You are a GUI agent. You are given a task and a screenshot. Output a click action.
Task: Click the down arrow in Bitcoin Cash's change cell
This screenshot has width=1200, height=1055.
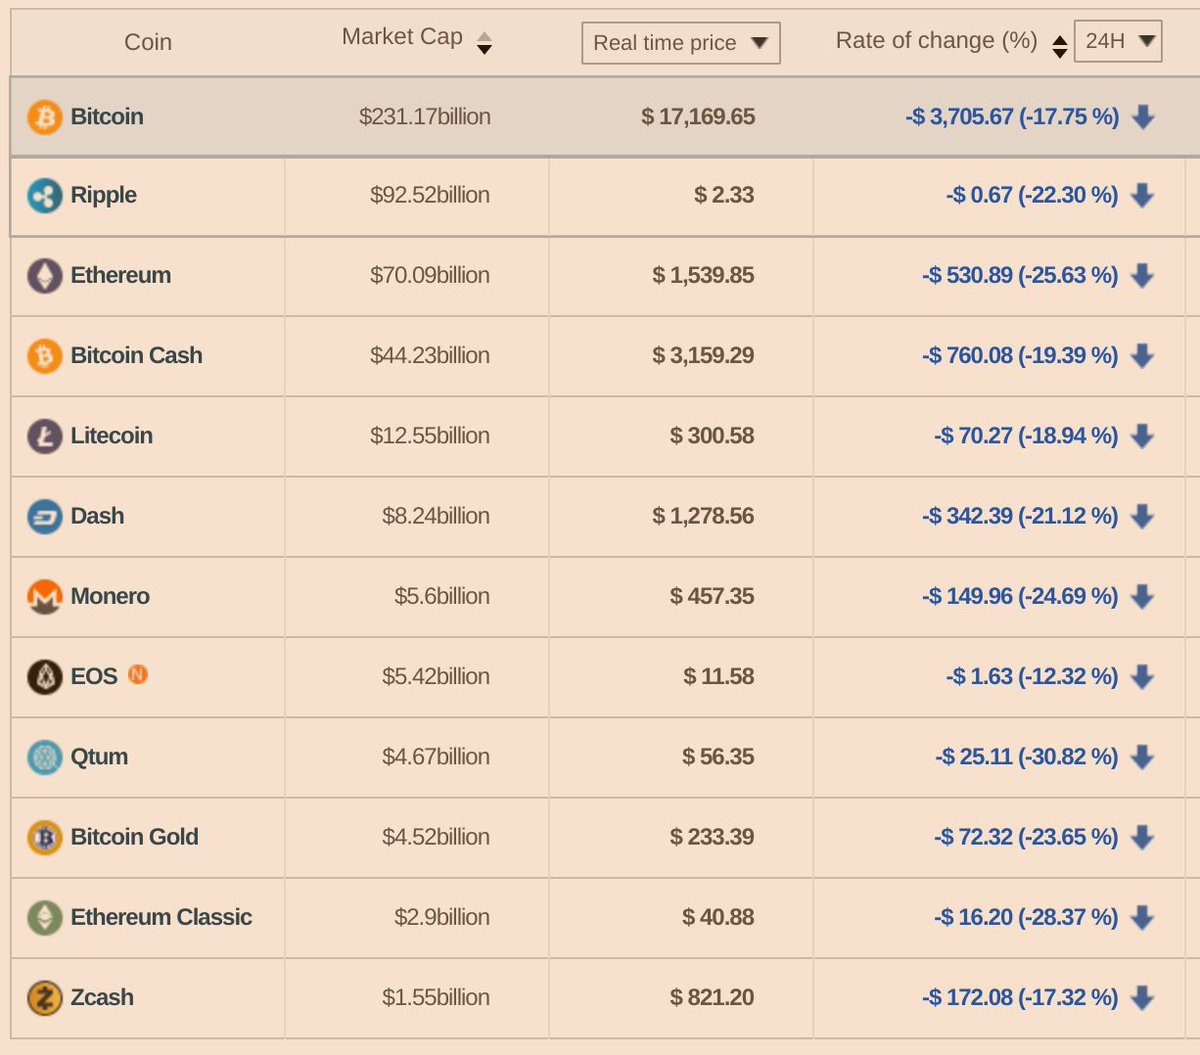1142,356
